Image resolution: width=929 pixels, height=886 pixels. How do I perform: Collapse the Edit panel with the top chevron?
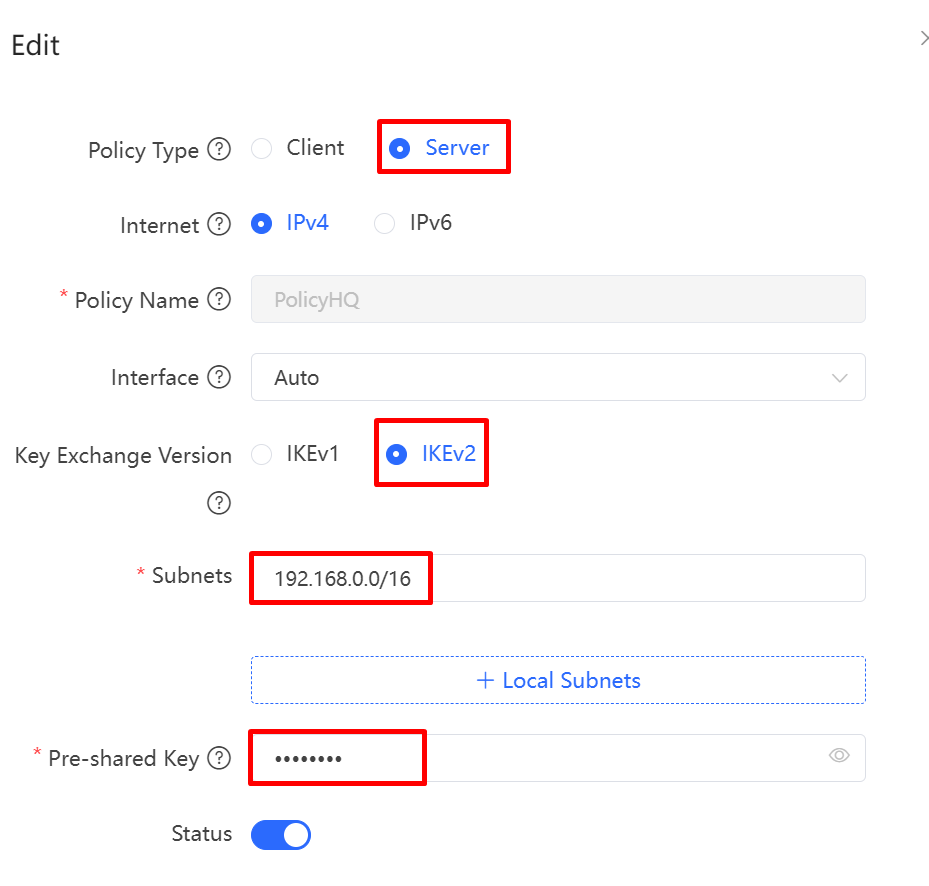(x=923, y=38)
